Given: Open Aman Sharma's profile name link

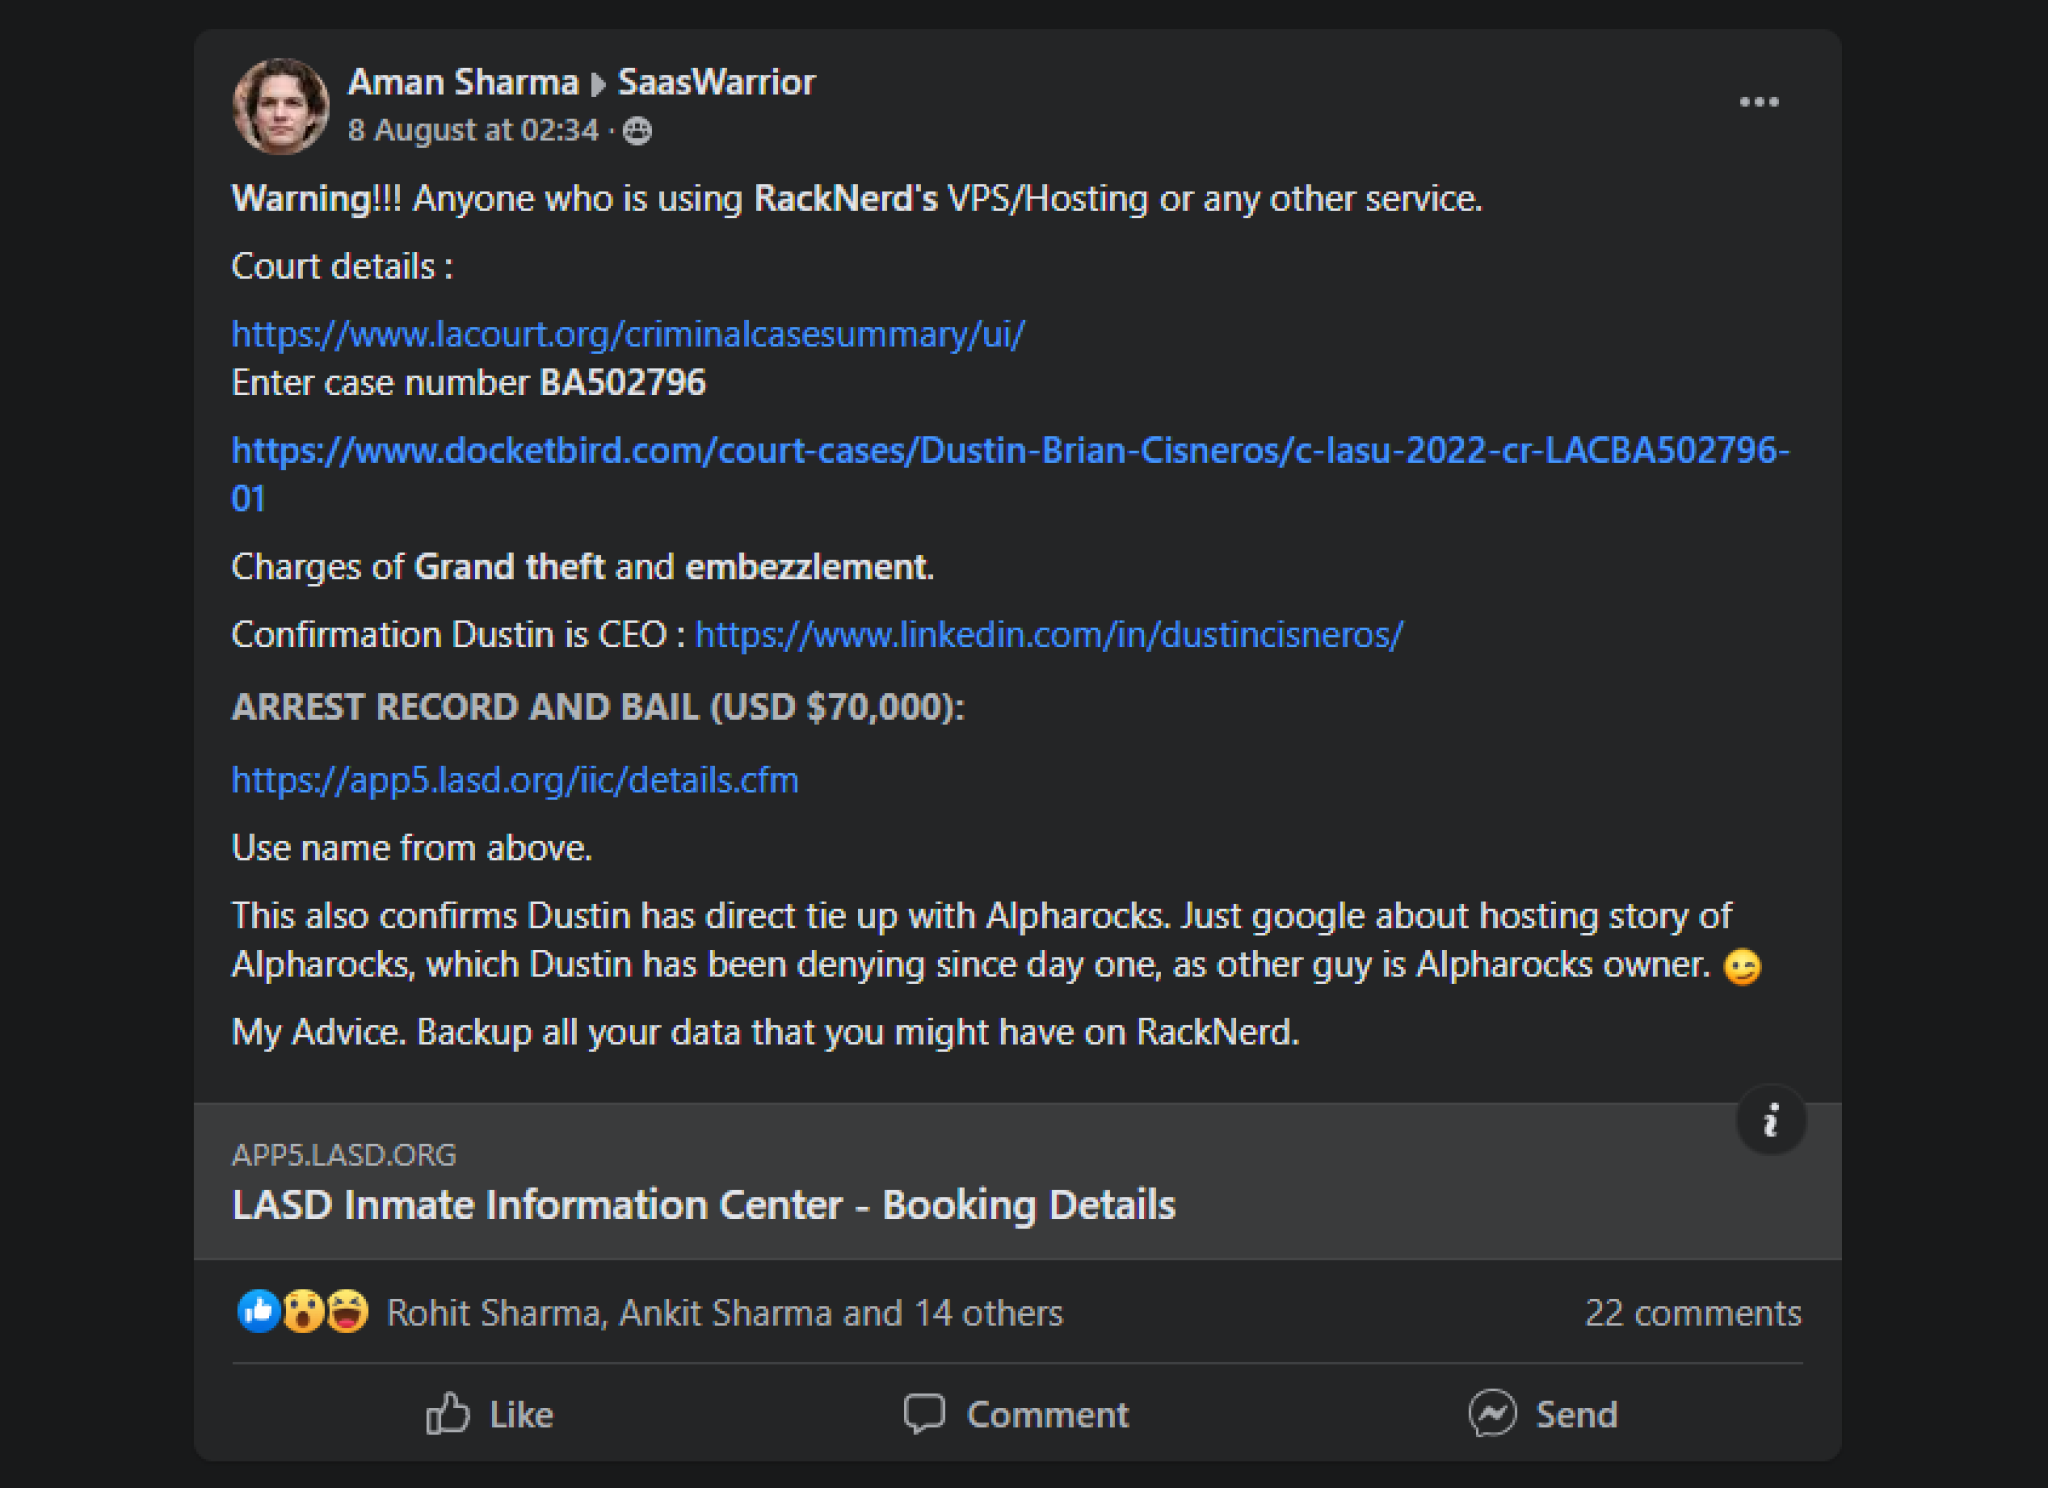Looking at the screenshot, I should click(463, 82).
